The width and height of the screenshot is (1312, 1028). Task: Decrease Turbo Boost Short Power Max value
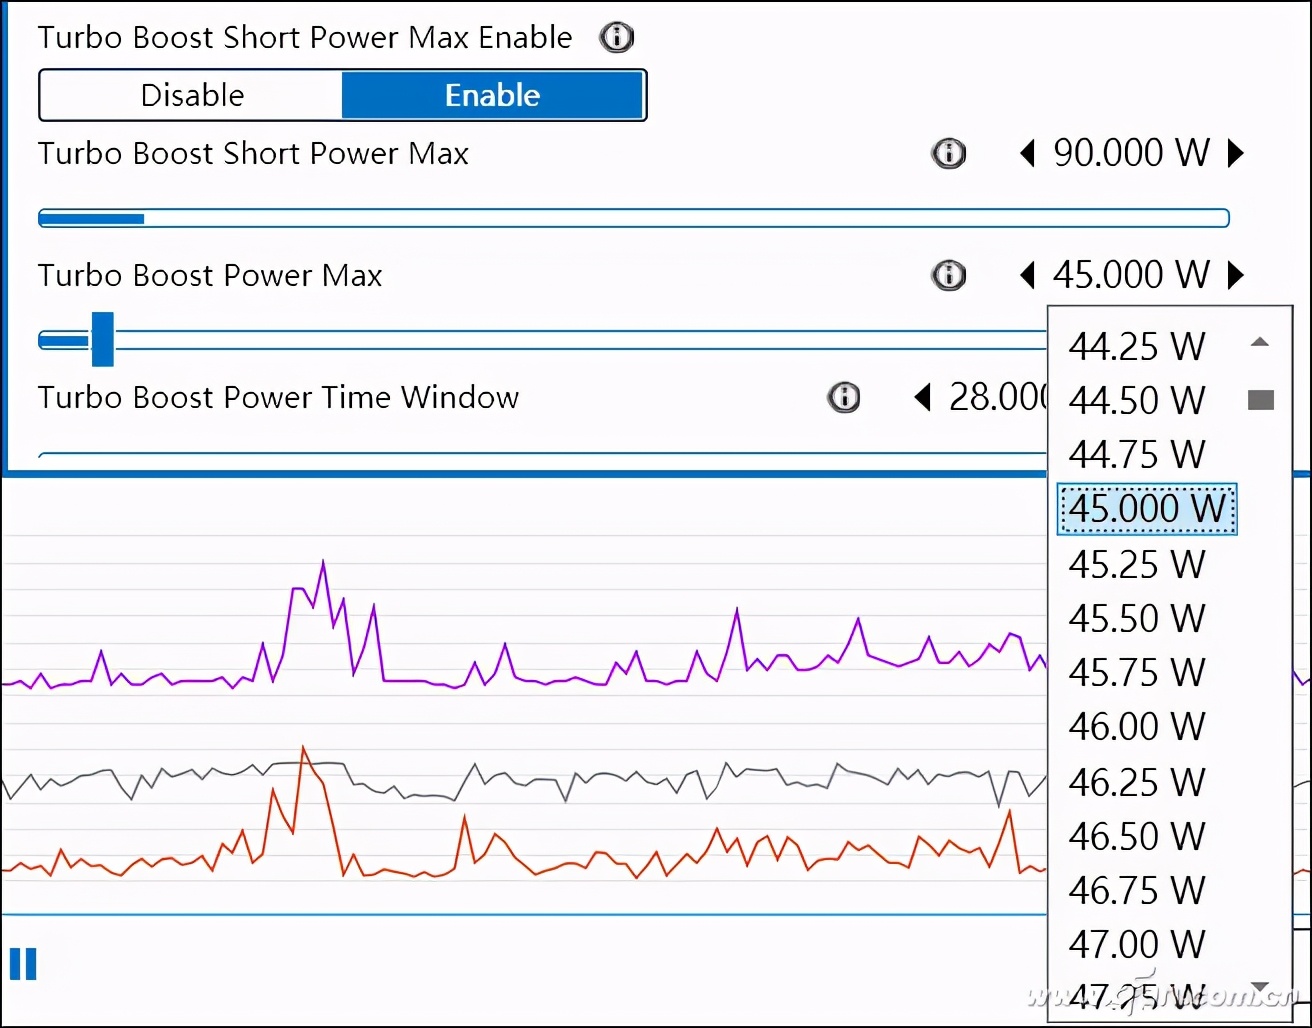(1027, 153)
